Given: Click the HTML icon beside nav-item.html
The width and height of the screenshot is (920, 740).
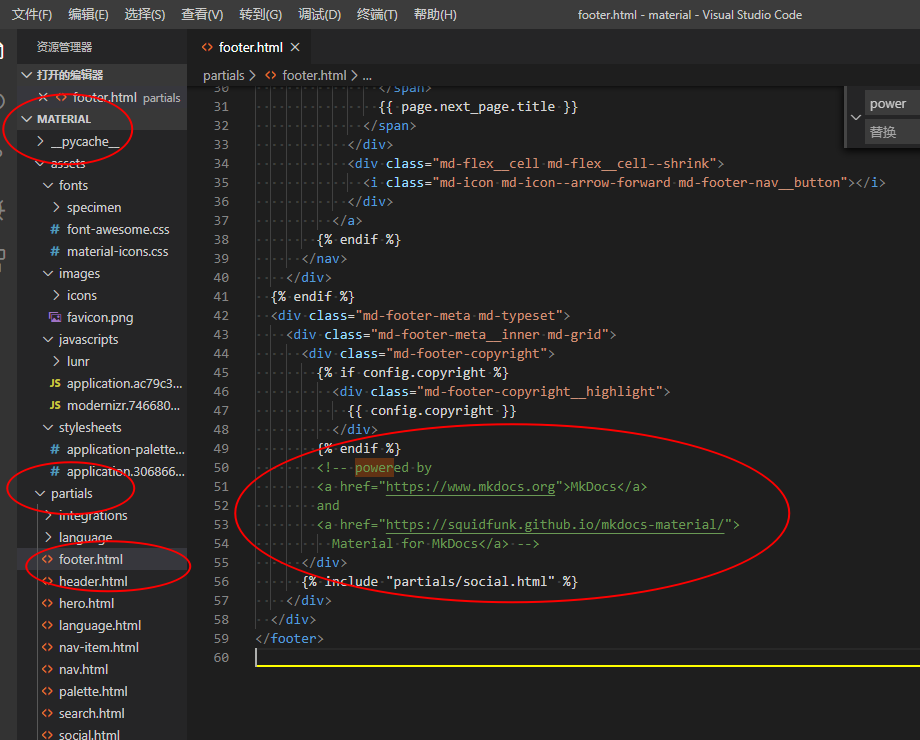Looking at the screenshot, I should pyautogui.click(x=47, y=647).
